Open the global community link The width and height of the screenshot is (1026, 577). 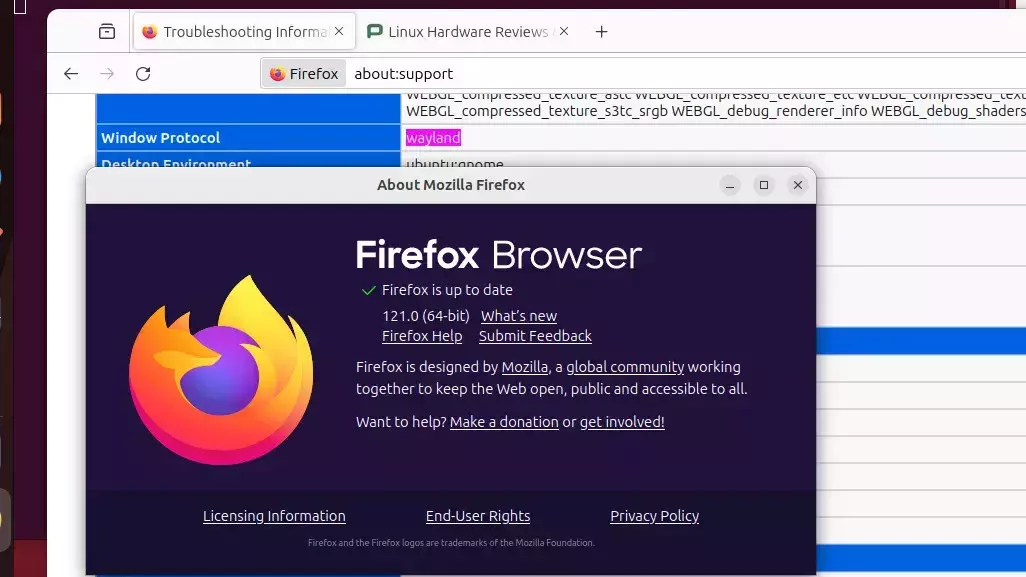coord(625,367)
